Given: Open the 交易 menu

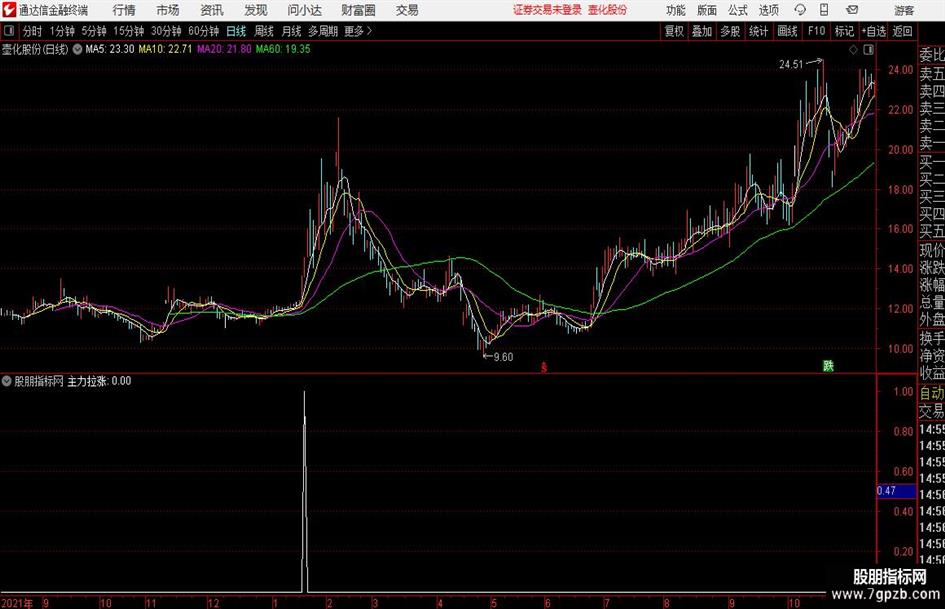Looking at the screenshot, I should point(407,10).
